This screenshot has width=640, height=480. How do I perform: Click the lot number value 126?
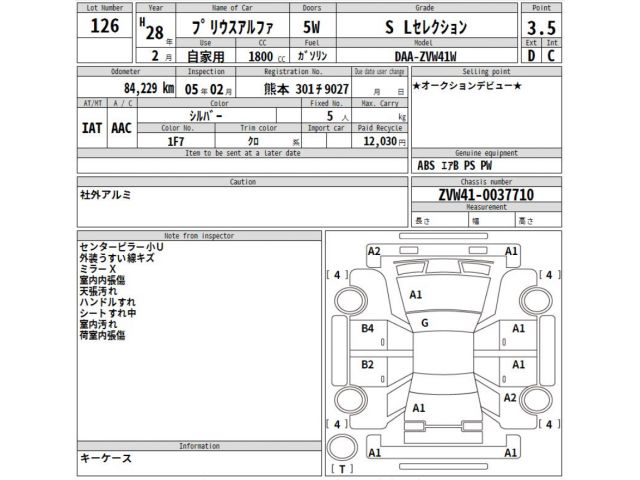105,26
